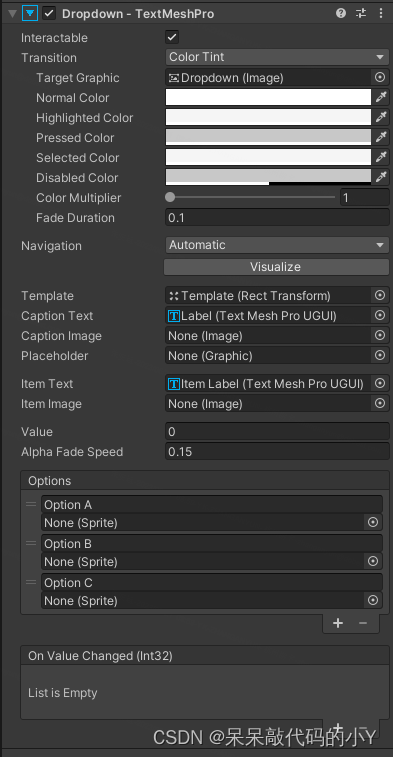Open the component preset settings icon

[361, 14]
